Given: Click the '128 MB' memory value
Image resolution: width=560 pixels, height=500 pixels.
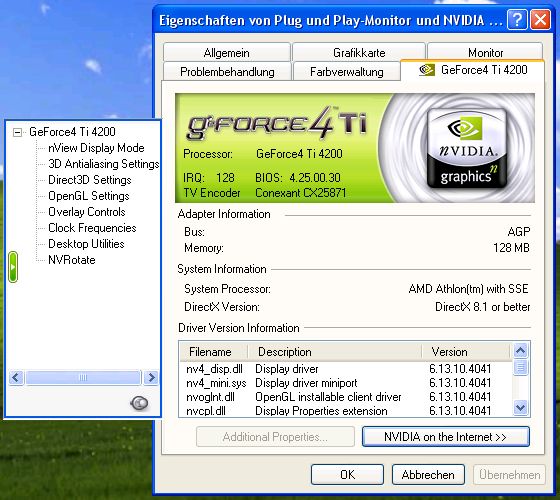Looking at the screenshot, I should tap(511, 248).
